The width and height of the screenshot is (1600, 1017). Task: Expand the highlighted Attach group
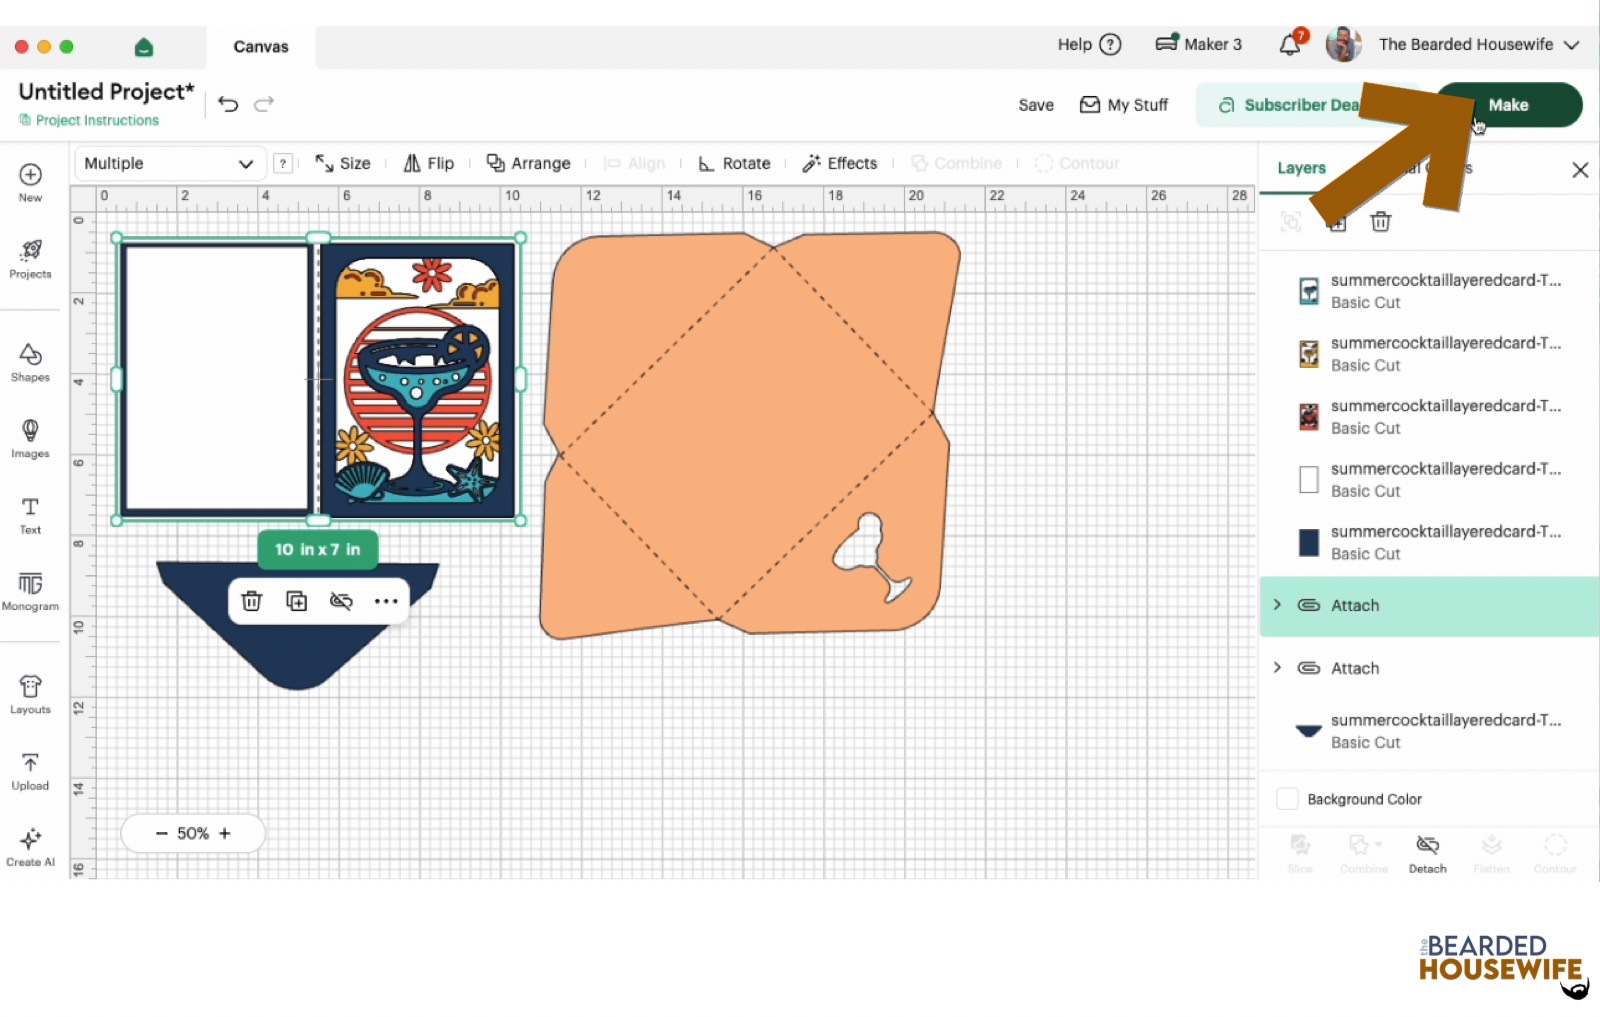coord(1277,605)
